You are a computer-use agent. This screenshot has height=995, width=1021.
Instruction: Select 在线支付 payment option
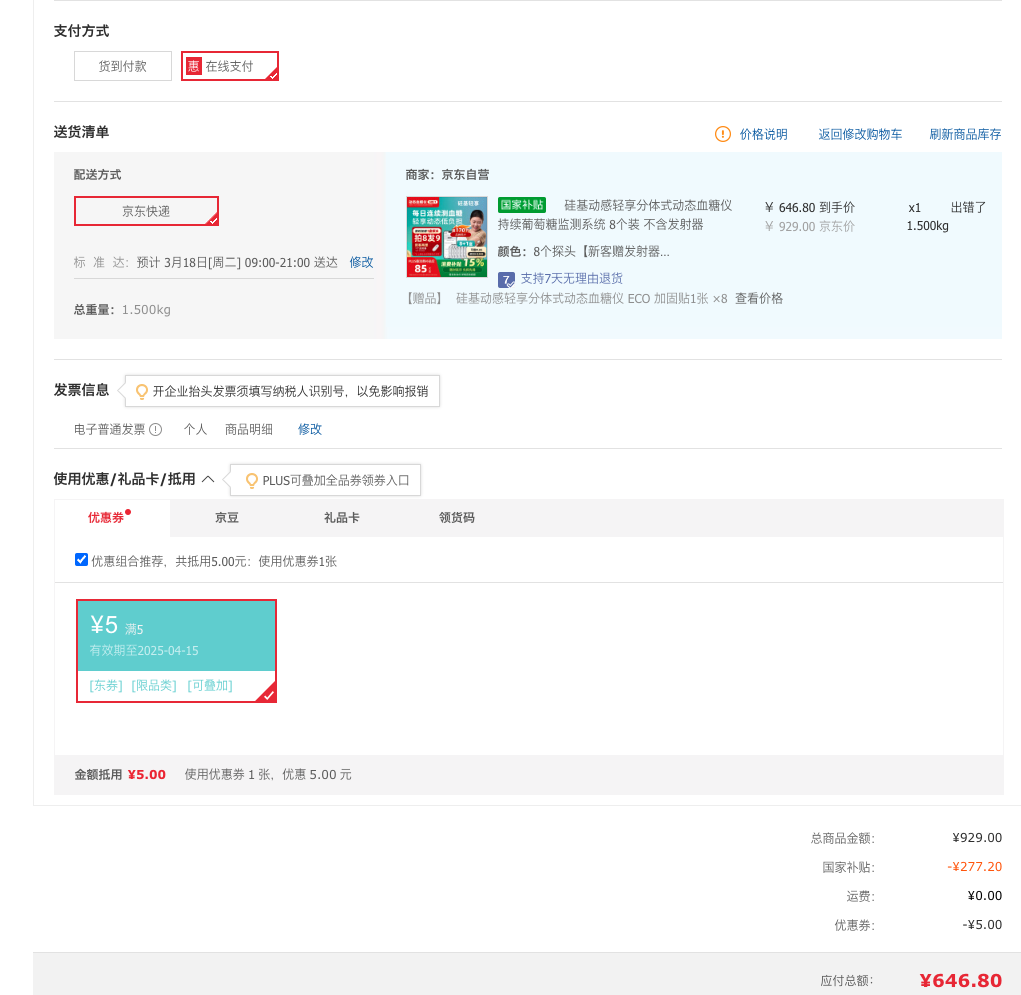coord(230,66)
